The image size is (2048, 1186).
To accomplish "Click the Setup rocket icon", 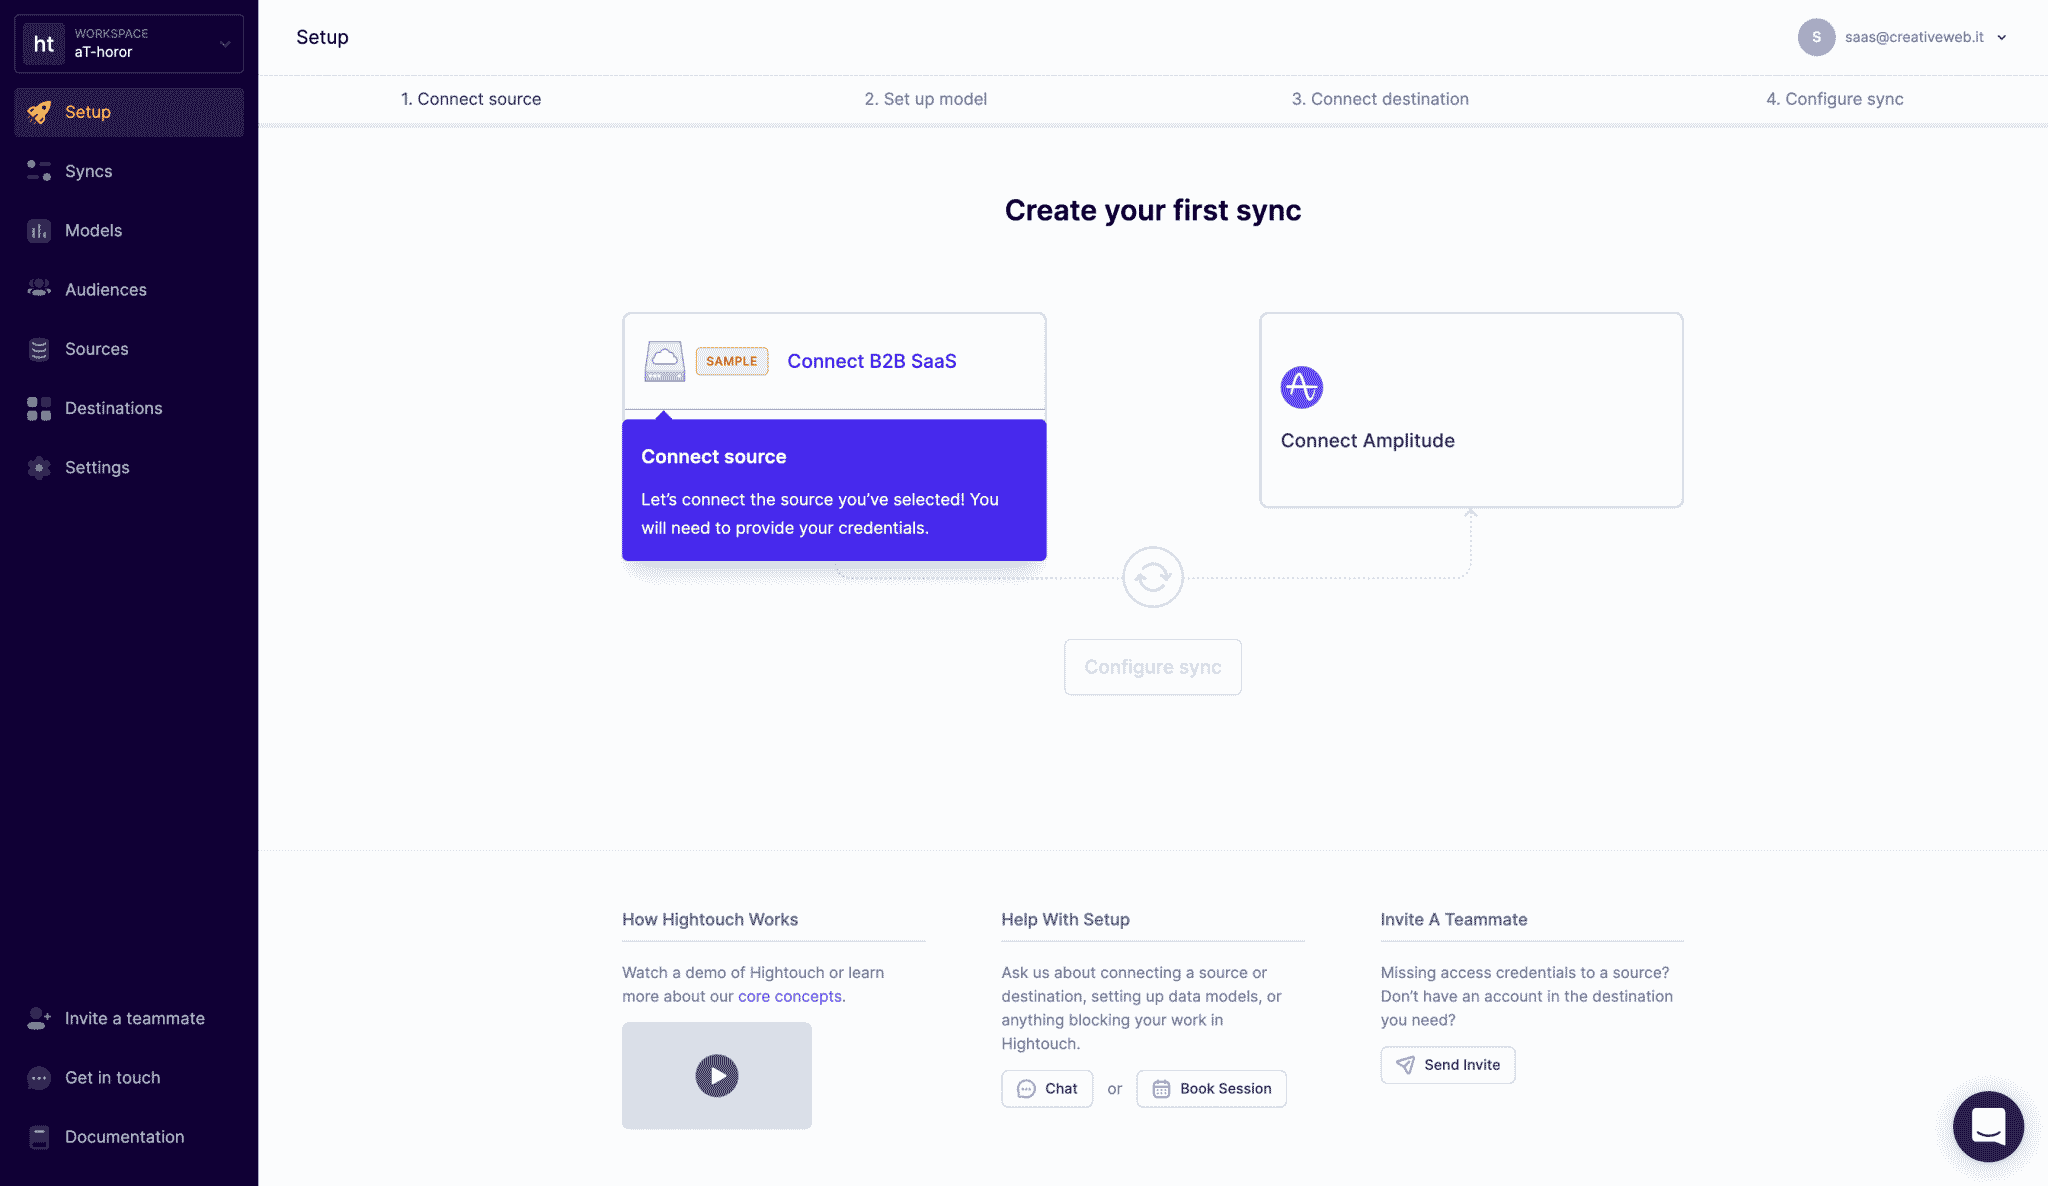I will (39, 112).
